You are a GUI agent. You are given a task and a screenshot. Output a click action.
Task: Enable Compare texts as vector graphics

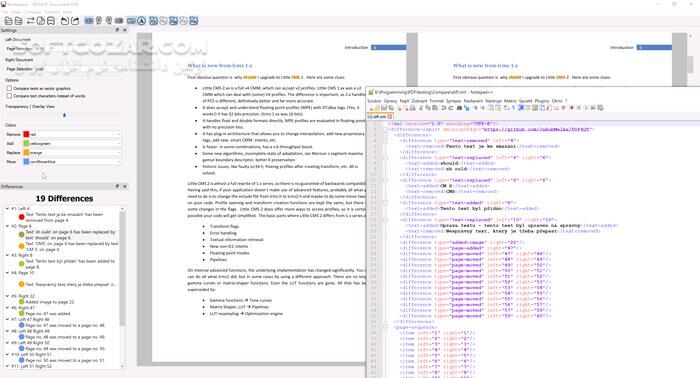pyautogui.click(x=9, y=88)
